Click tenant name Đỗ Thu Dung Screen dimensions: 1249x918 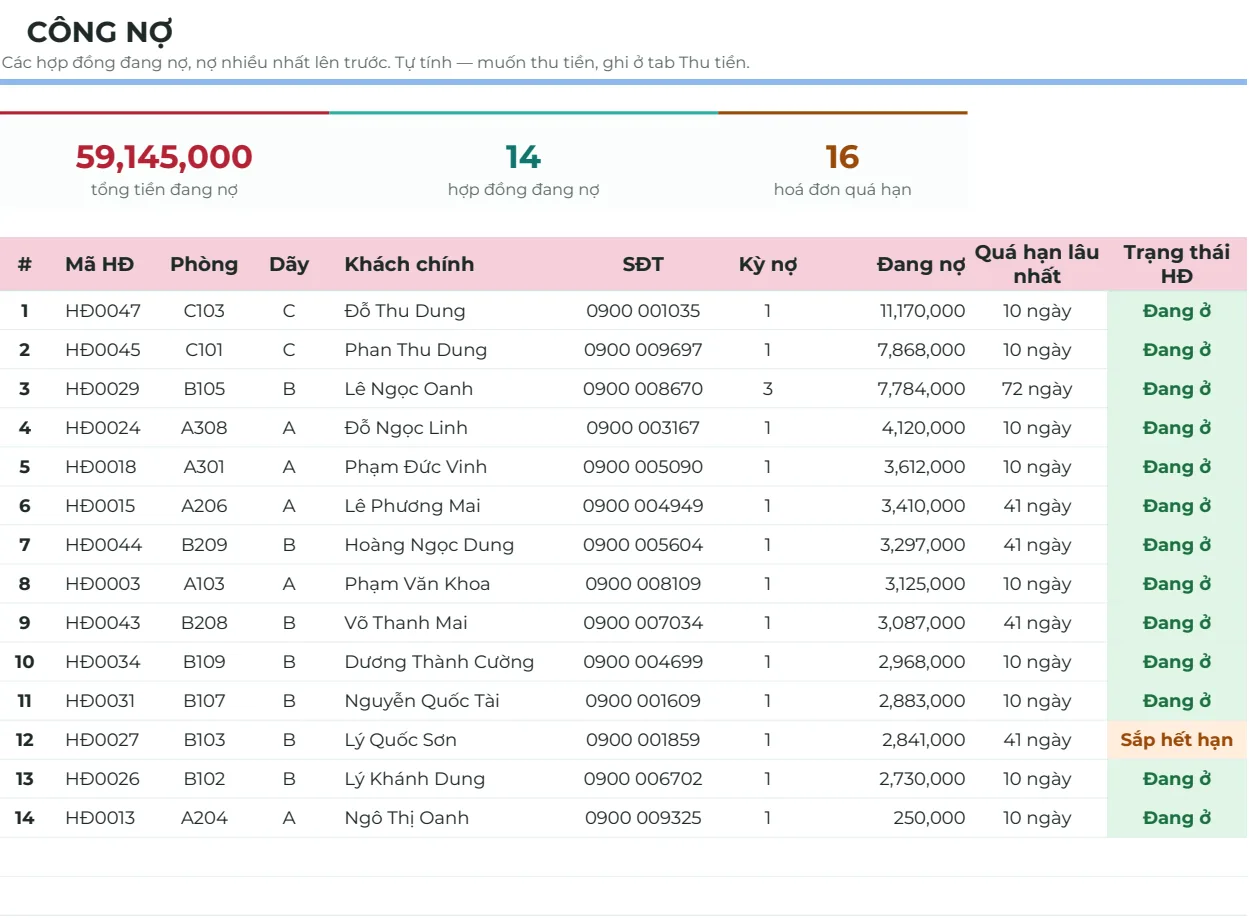point(405,311)
